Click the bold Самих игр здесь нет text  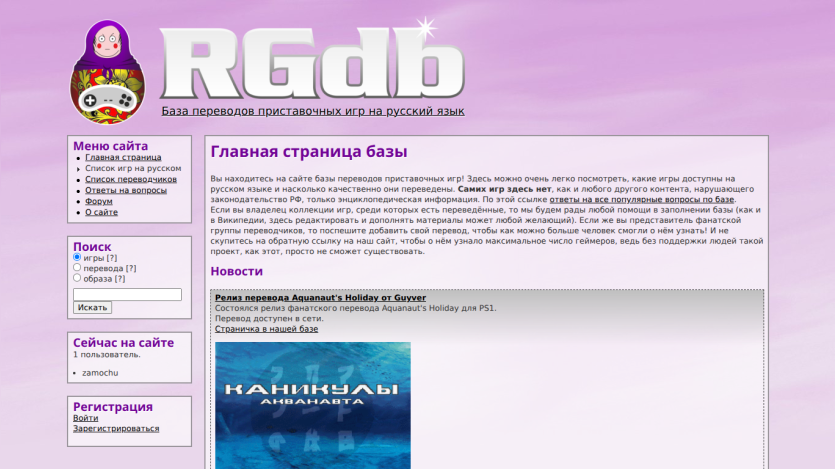pos(504,189)
